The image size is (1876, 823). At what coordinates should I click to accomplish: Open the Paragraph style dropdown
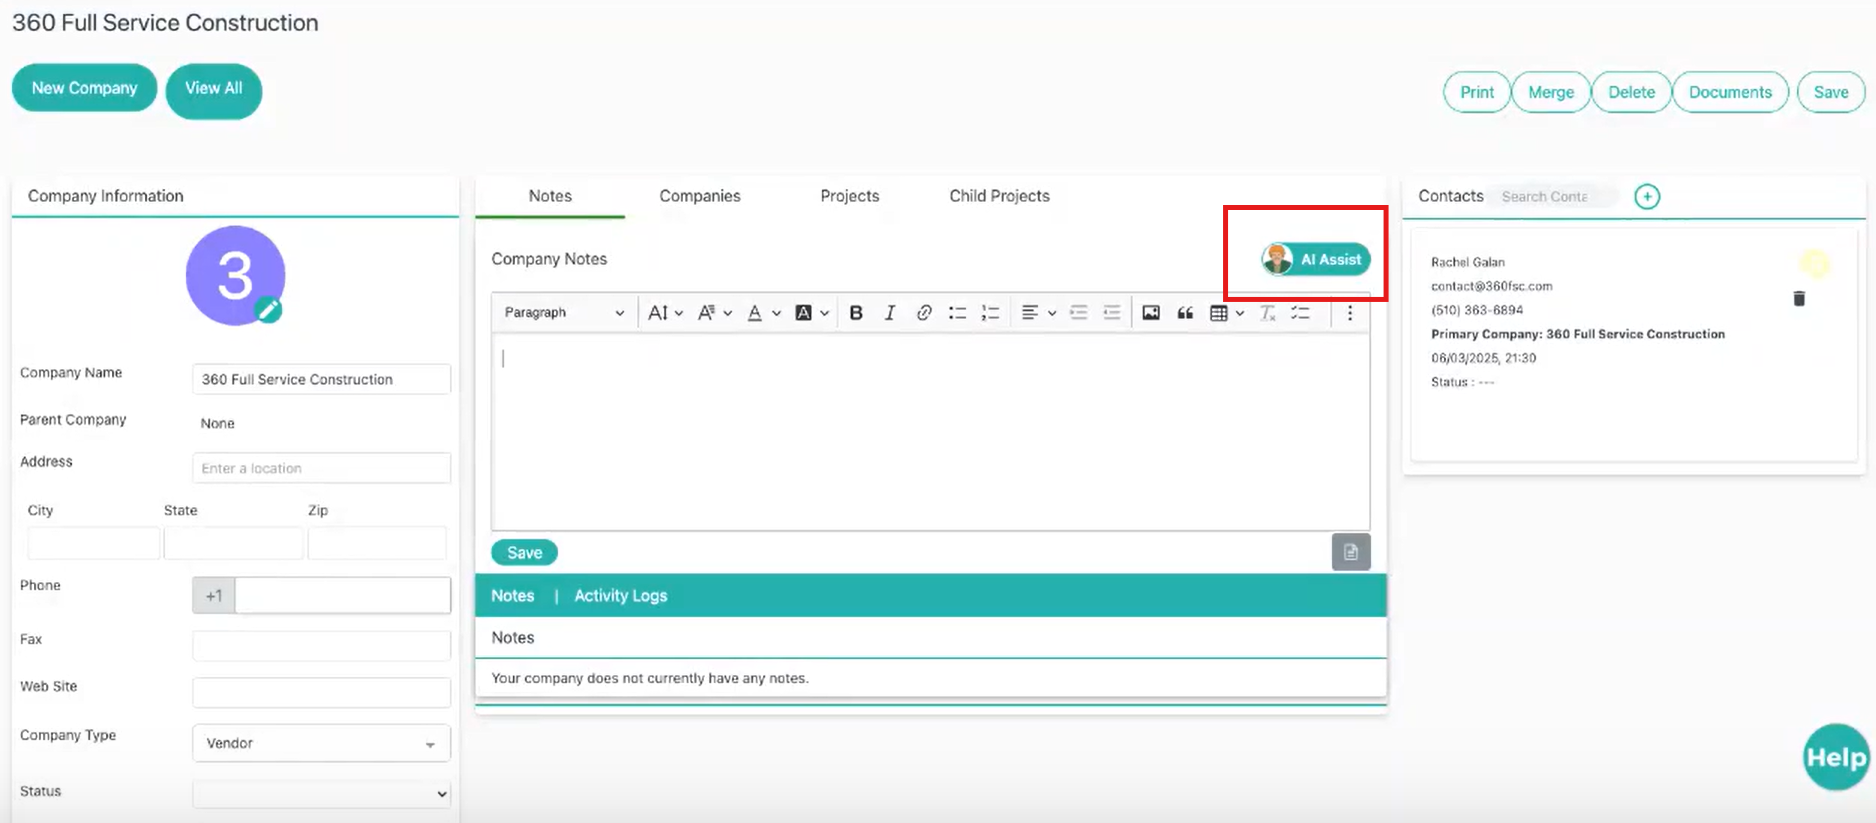click(x=563, y=313)
